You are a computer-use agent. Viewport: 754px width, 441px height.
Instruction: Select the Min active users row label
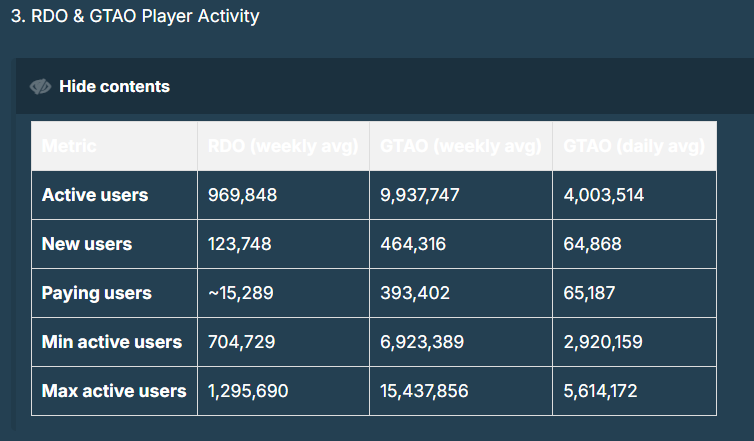[x=112, y=342]
